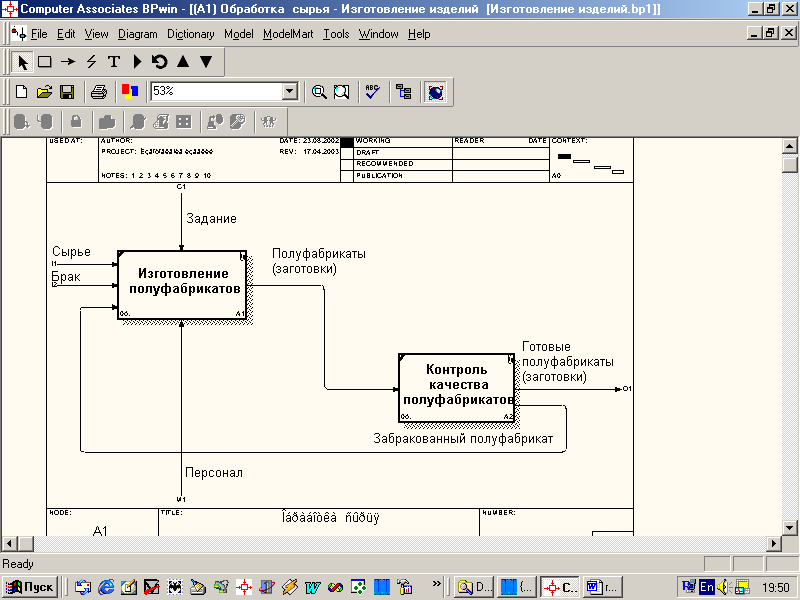Create a new model
Viewport: 800px width, 600px height.
[21, 92]
